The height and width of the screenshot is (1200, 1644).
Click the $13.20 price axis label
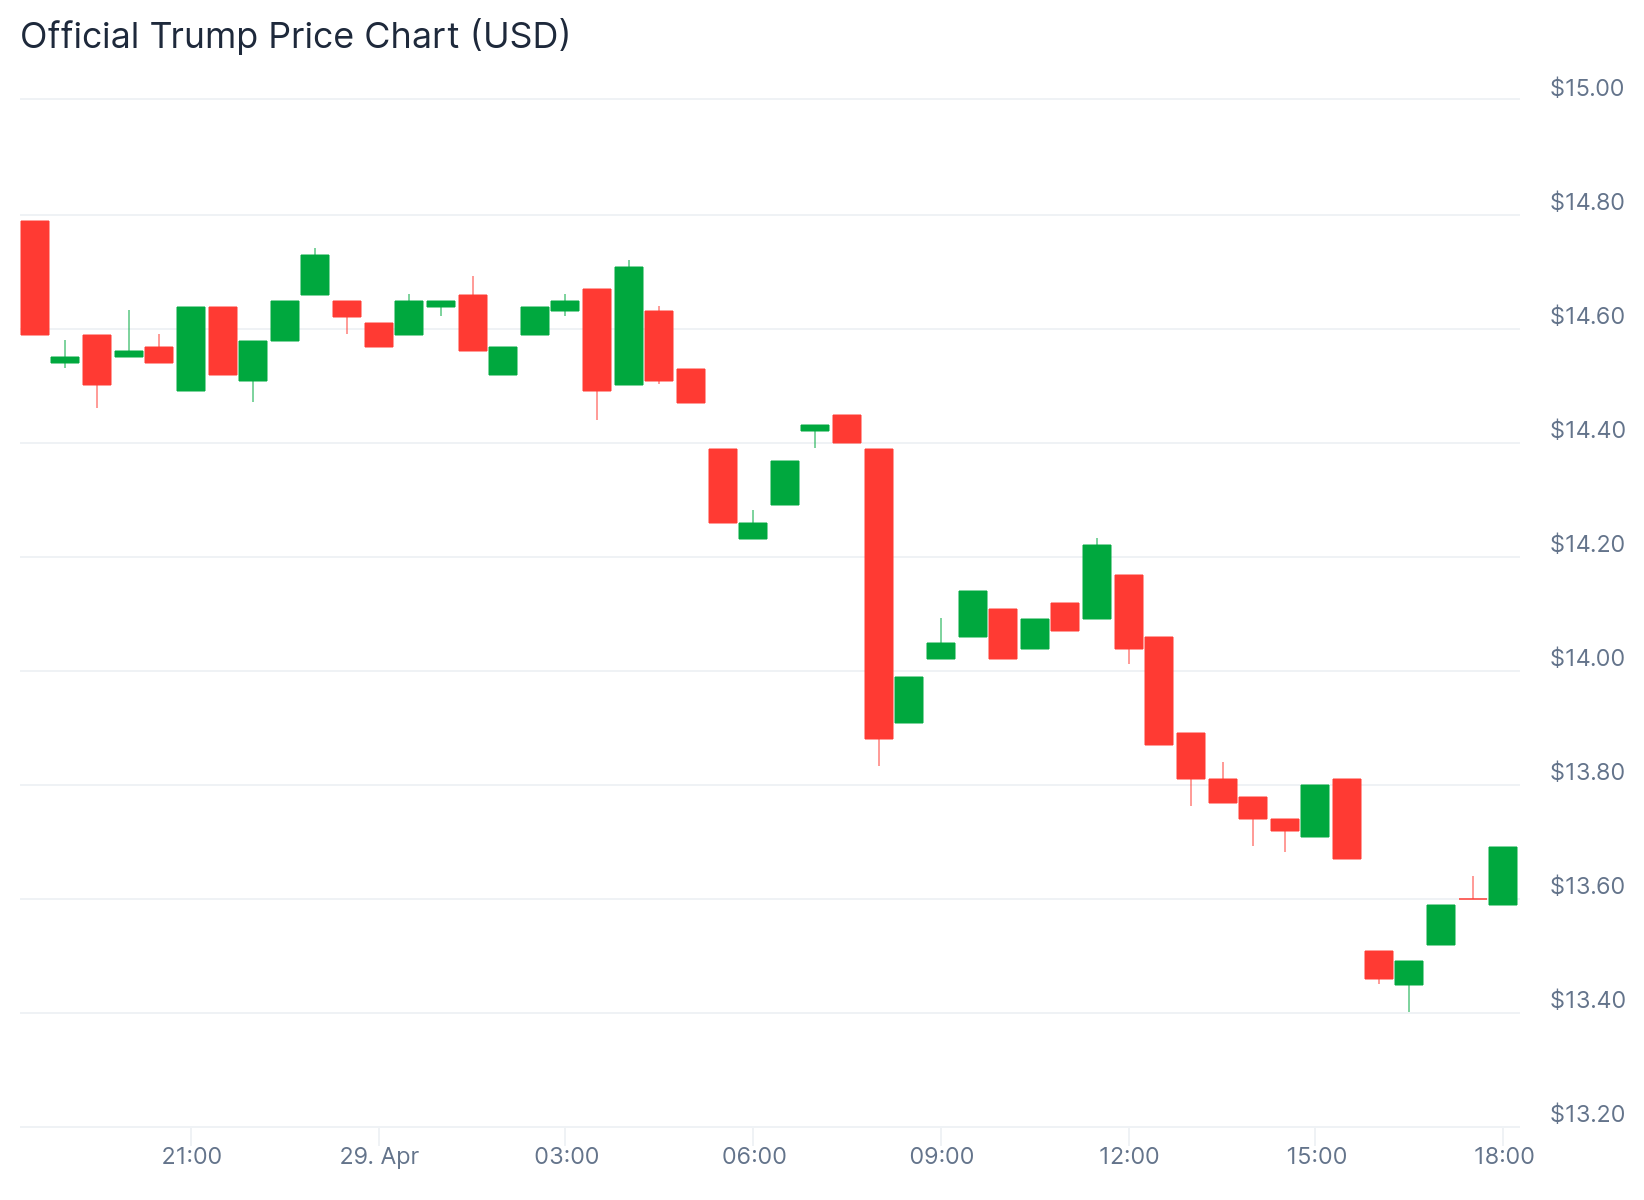pyautogui.click(x=1586, y=1114)
